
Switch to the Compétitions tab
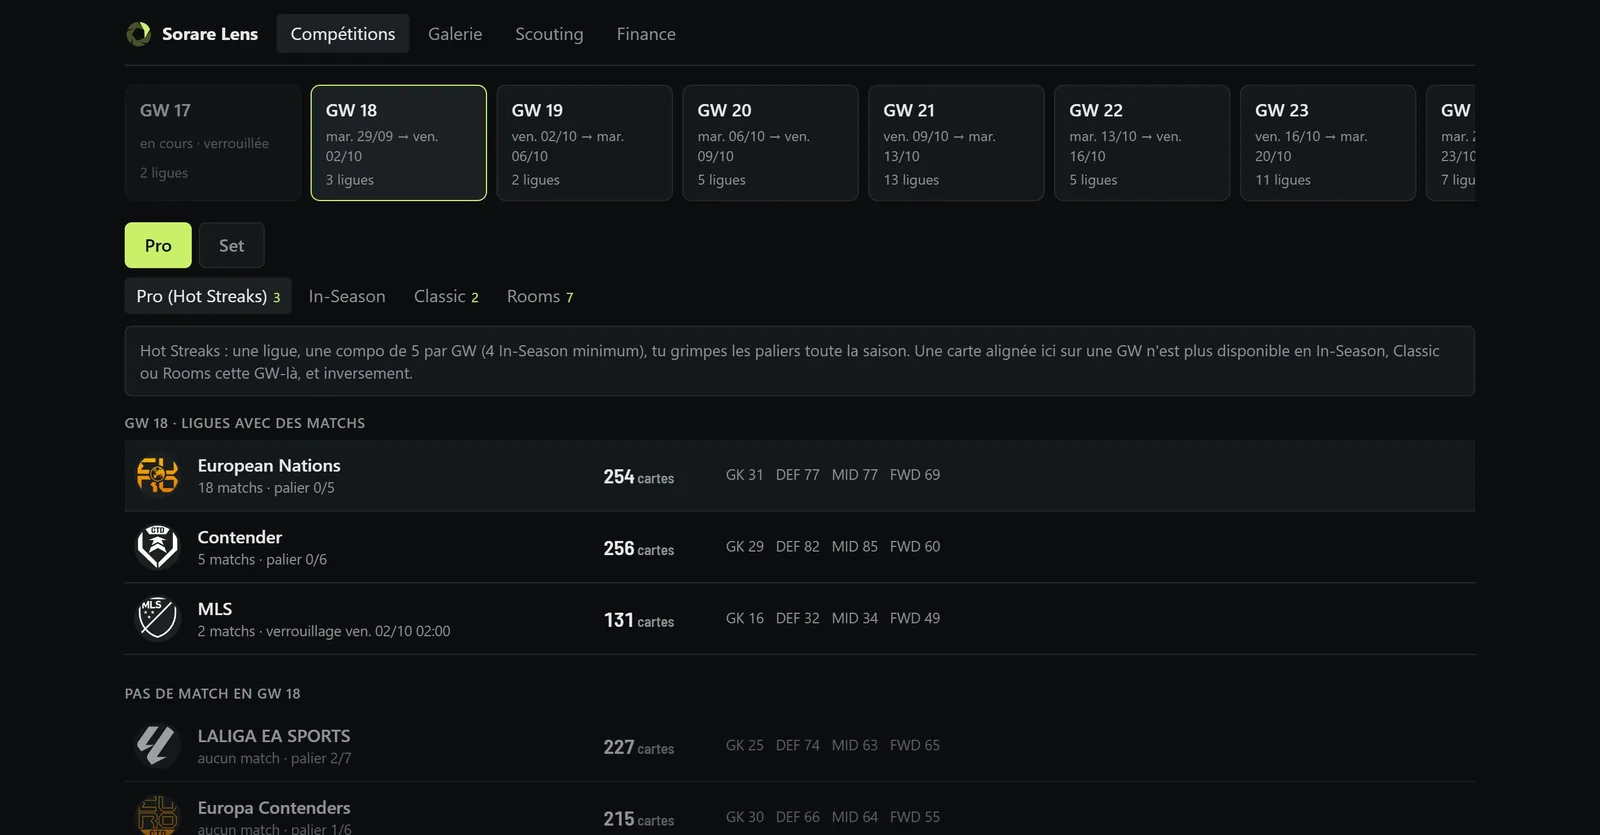[x=343, y=34]
